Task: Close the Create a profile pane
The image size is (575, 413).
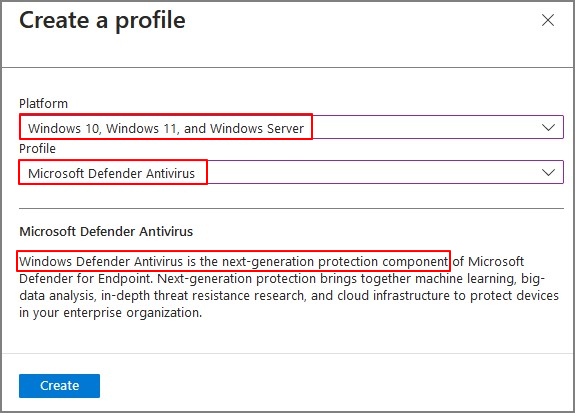Action: click(x=548, y=20)
